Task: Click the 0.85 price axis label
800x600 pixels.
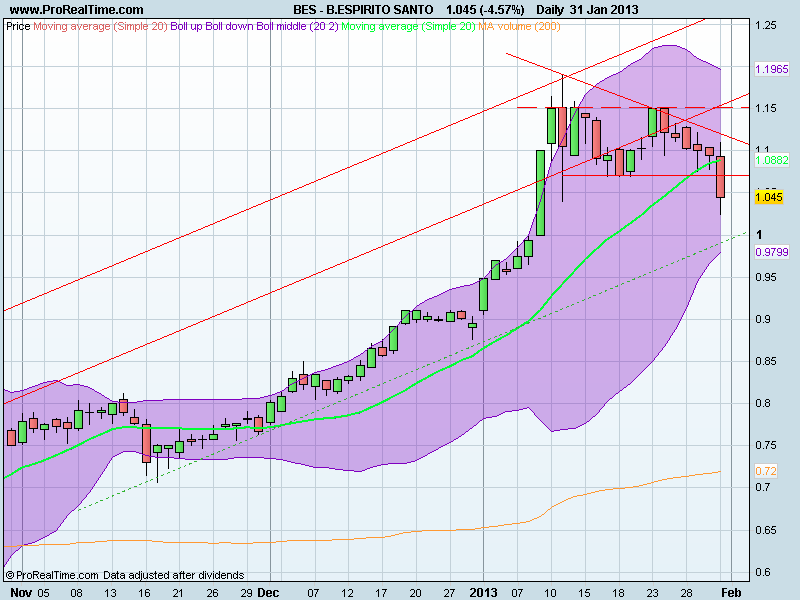Action: click(x=766, y=361)
